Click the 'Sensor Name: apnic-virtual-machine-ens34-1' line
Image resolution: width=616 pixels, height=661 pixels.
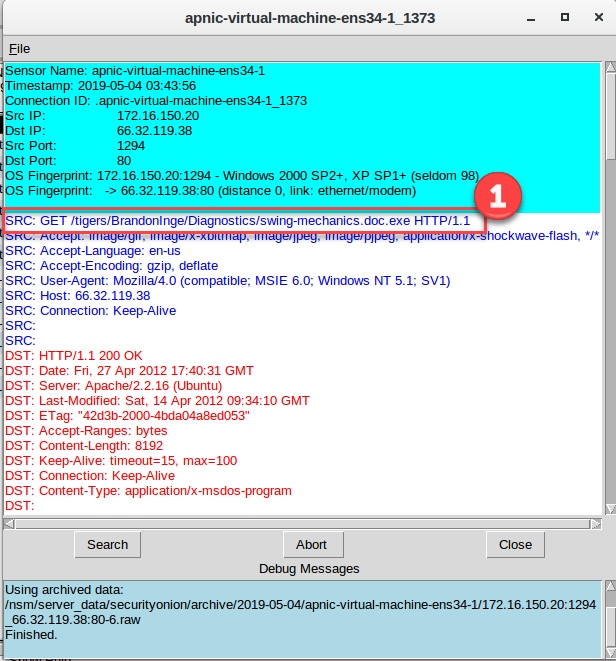(135, 71)
